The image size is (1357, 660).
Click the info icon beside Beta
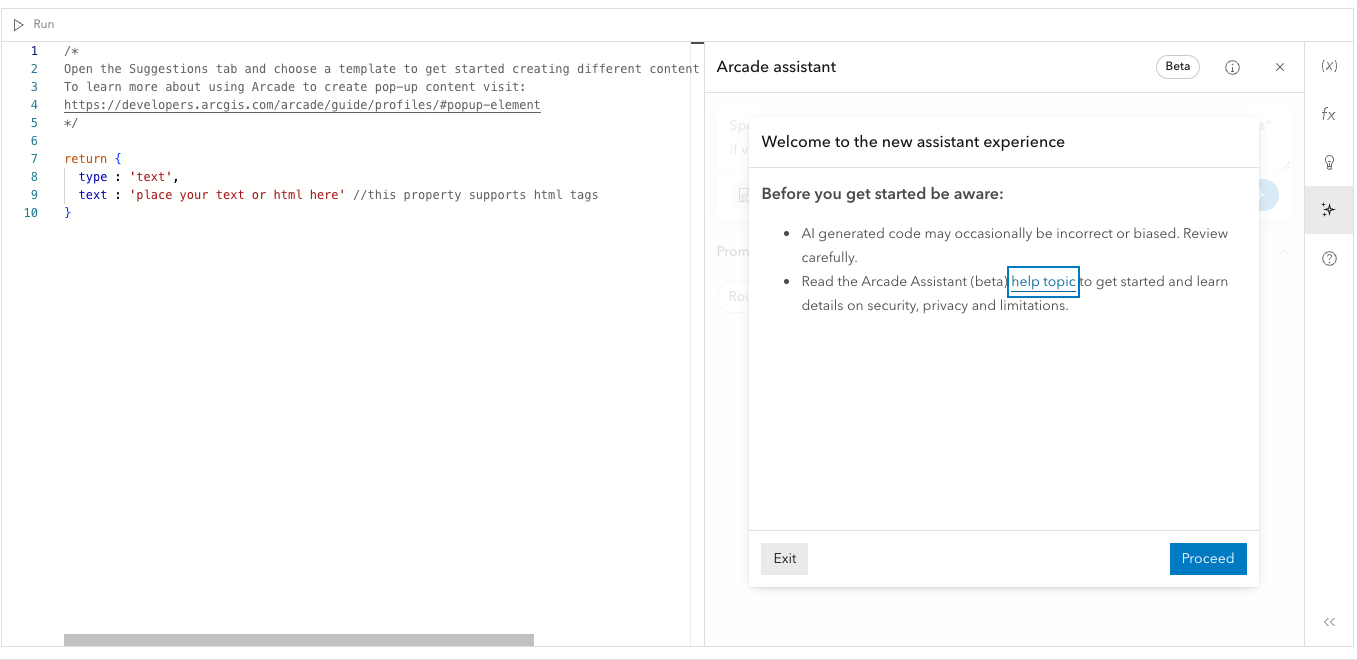tap(1232, 67)
